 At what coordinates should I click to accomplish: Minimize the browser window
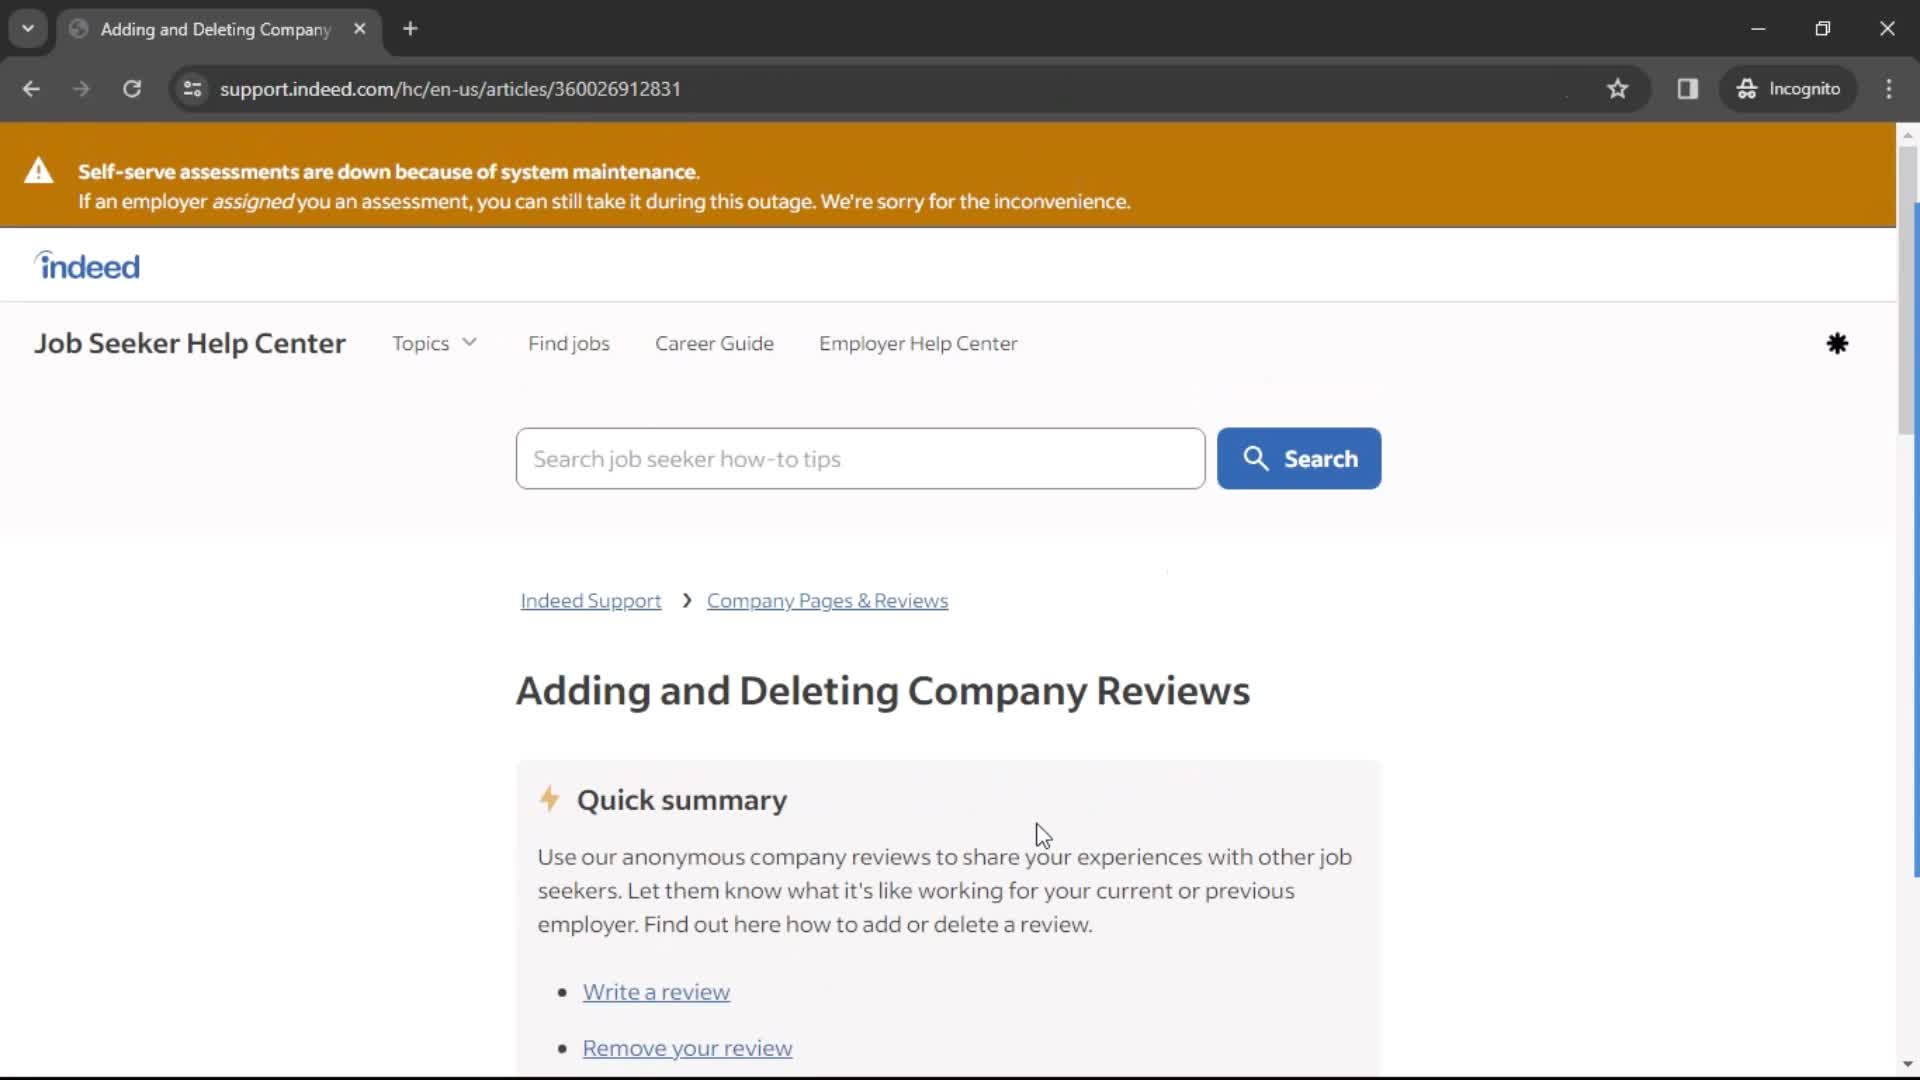[x=1758, y=29]
